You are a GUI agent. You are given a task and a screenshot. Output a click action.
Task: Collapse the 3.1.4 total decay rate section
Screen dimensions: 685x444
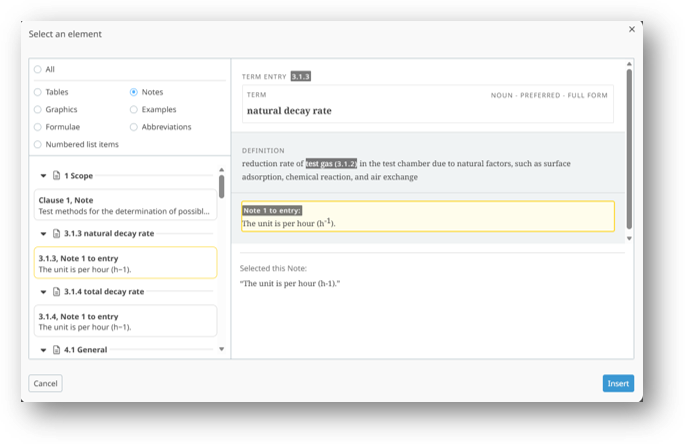pos(43,292)
